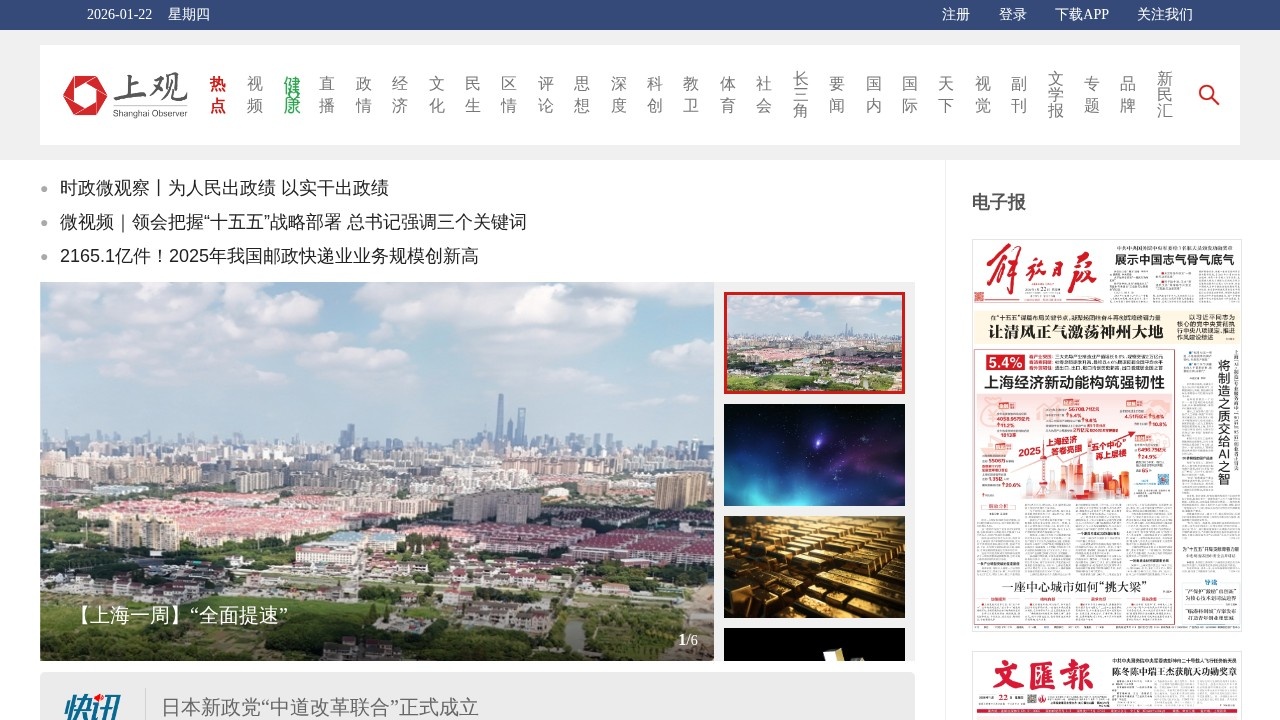Click the Shanghai Observer logo
The image size is (1280, 720).
(125, 95)
